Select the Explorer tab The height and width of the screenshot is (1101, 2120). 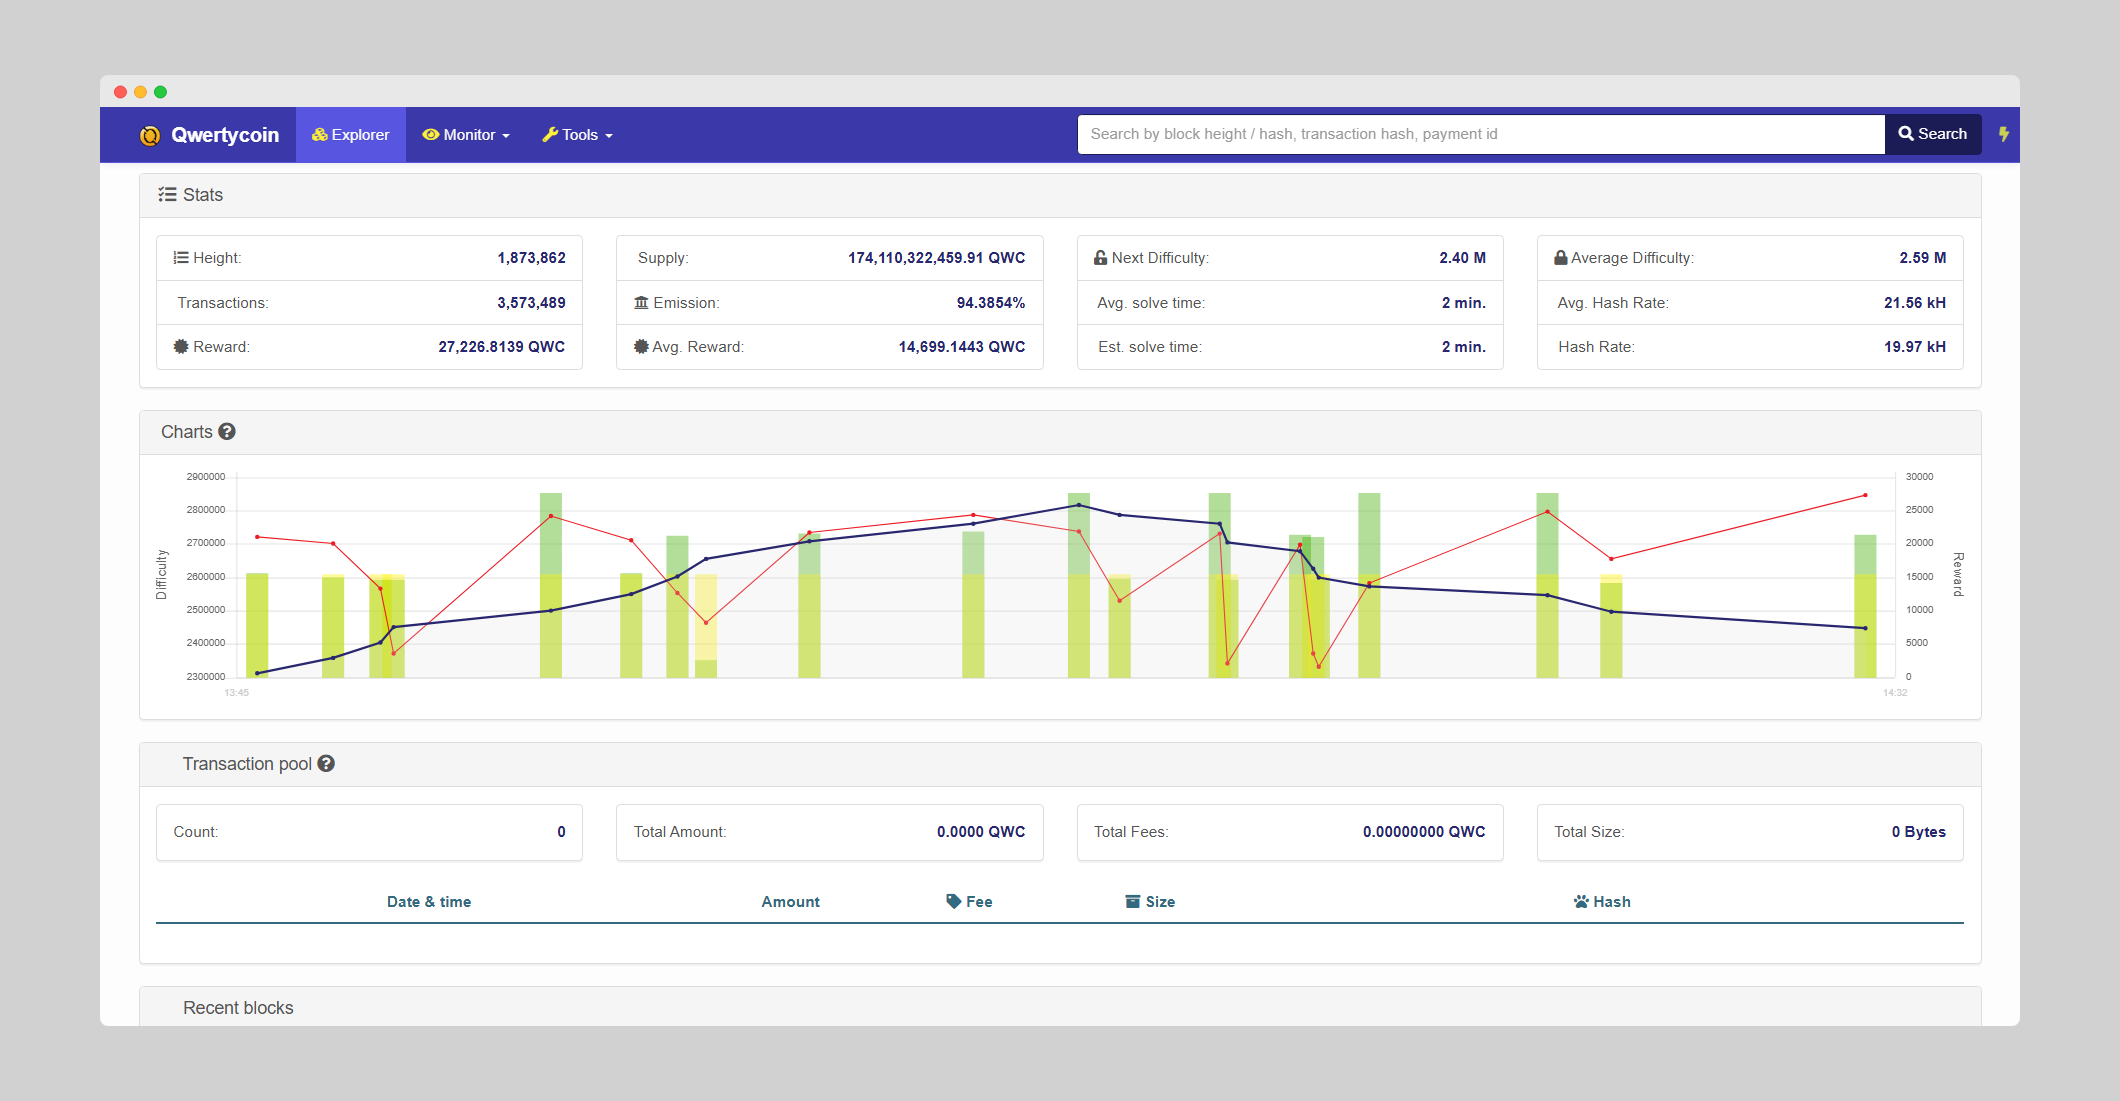point(351,135)
